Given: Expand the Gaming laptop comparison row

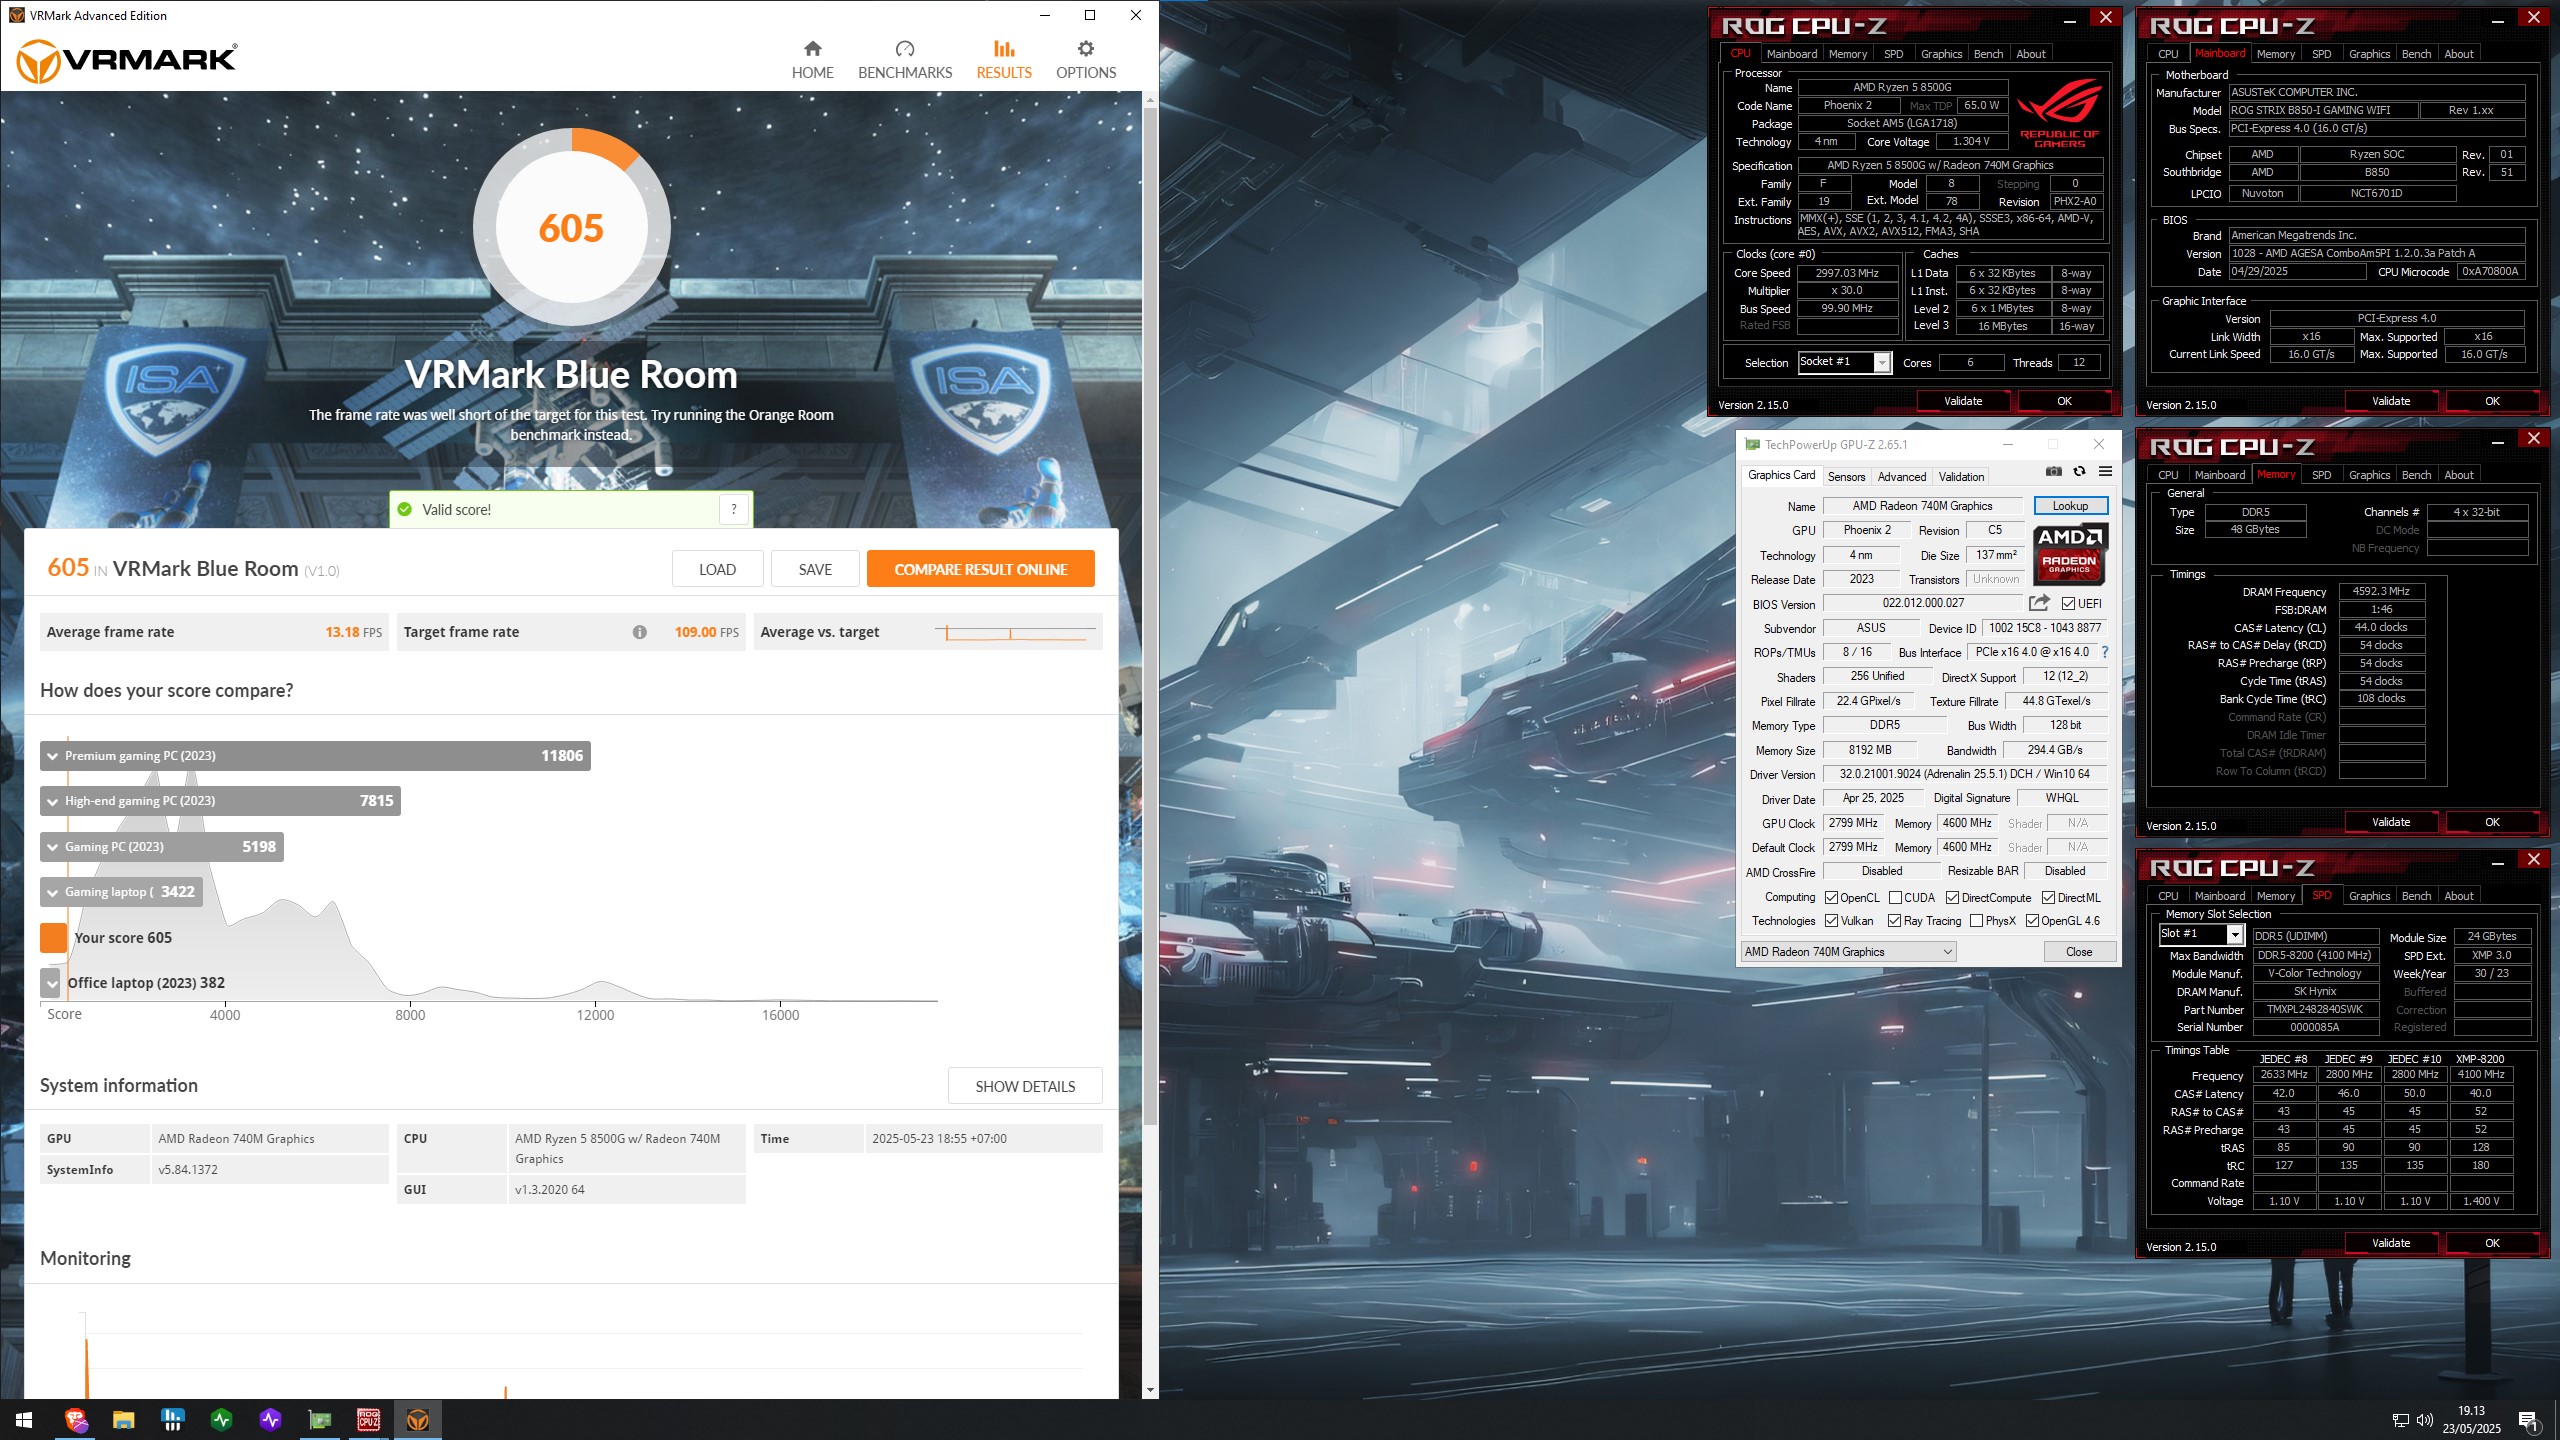Looking at the screenshot, I should 121,892.
